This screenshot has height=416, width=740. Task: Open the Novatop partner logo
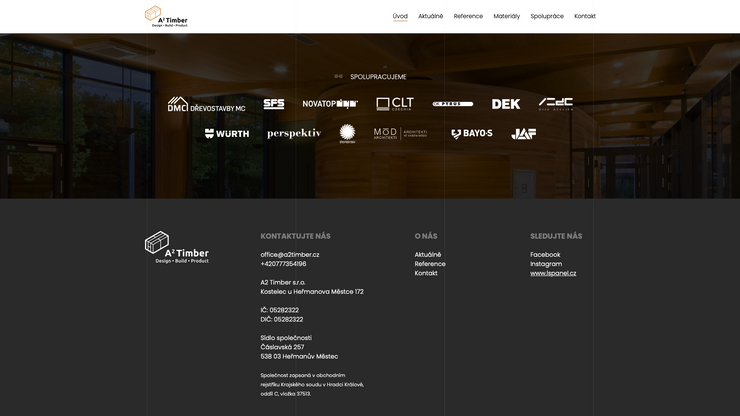point(330,104)
